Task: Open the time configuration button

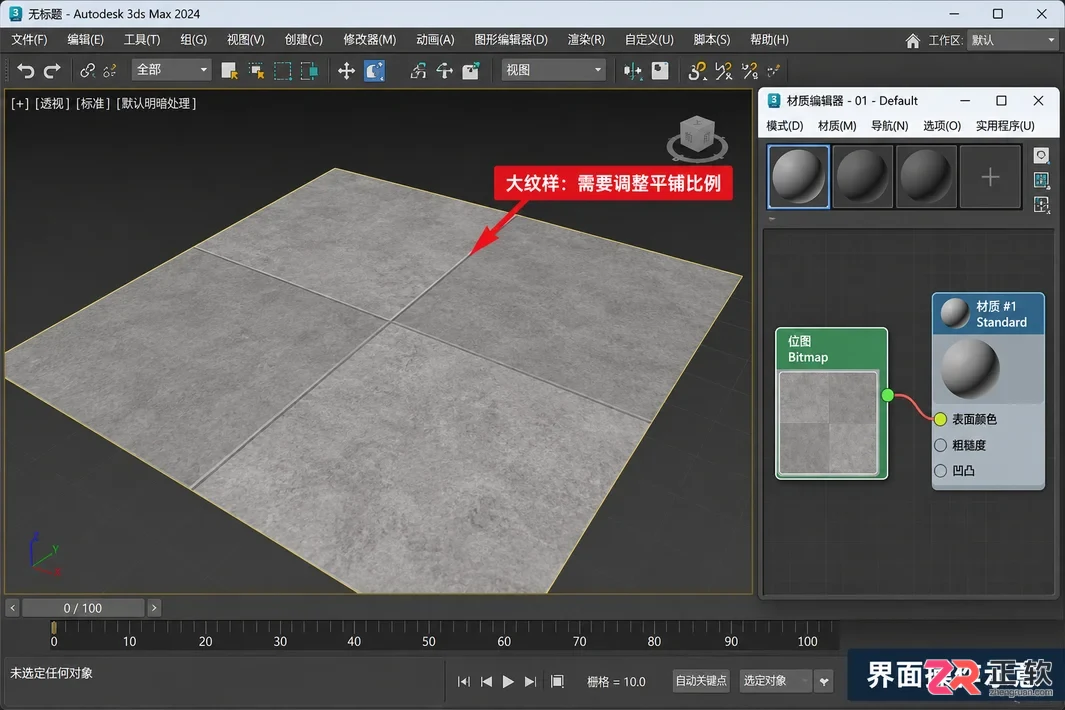Action: tap(557, 681)
